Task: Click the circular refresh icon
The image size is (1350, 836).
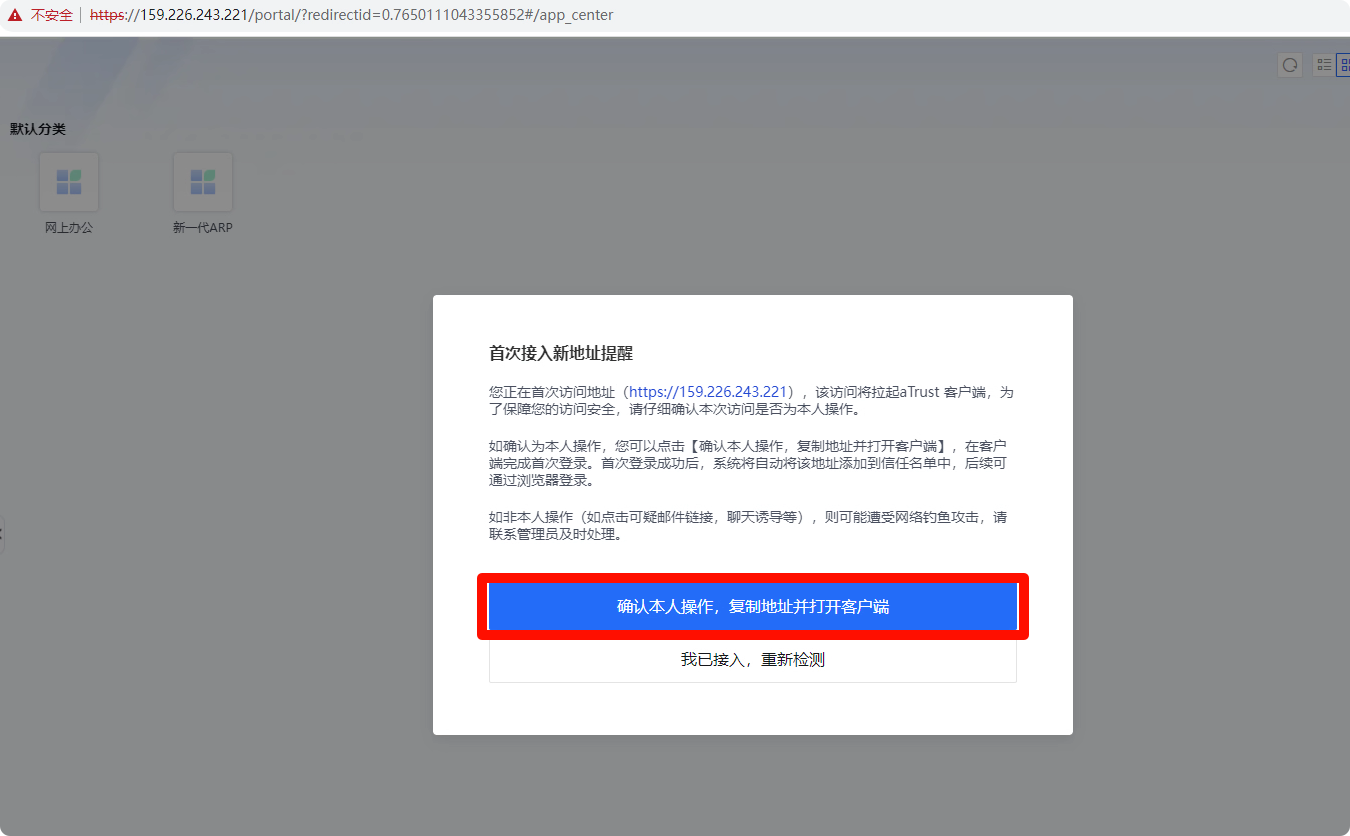Action: pos(1290,65)
